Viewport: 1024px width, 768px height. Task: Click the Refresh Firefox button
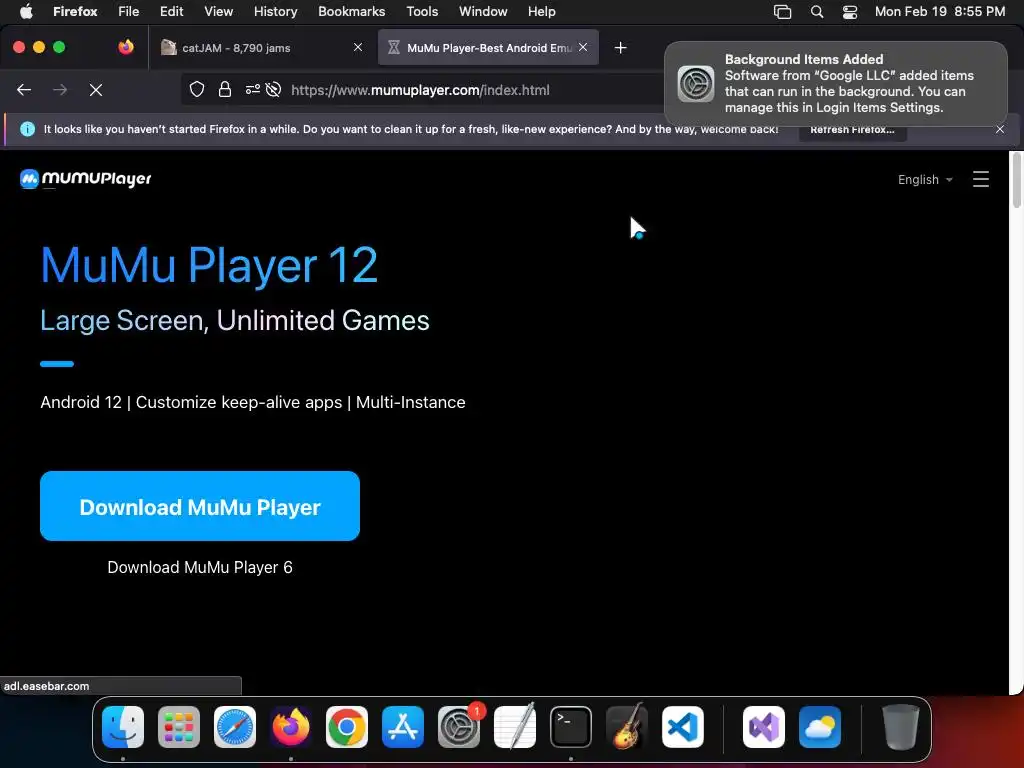pyautogui.click(x=852, y=129)
